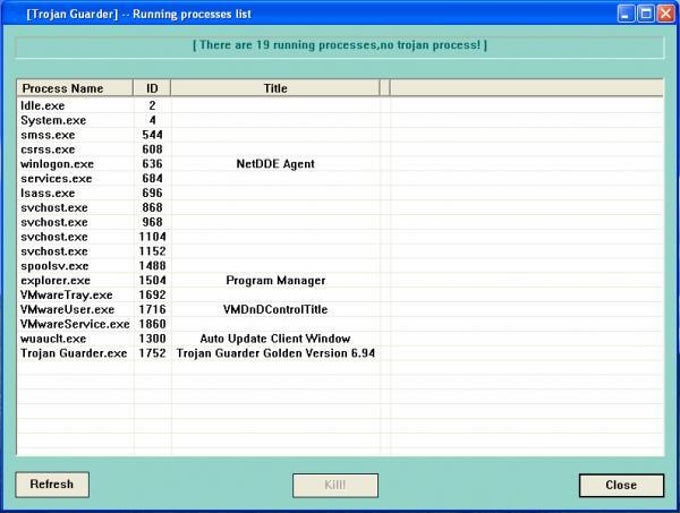The width and height of the screenshot is (680, 513).
Task: Click the Title column header
Action: 275,88
